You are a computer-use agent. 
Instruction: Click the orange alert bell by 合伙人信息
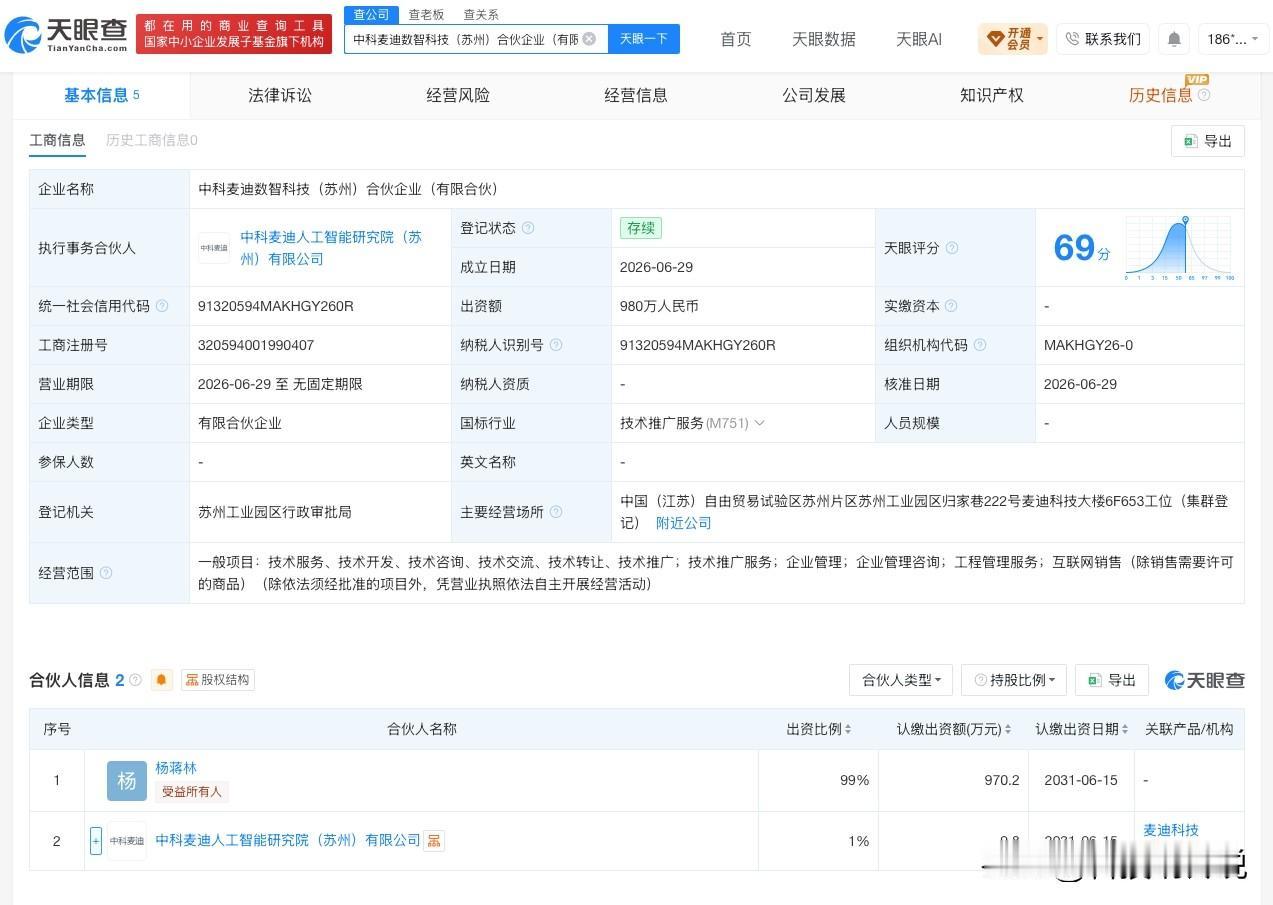(x=162, y=680)
